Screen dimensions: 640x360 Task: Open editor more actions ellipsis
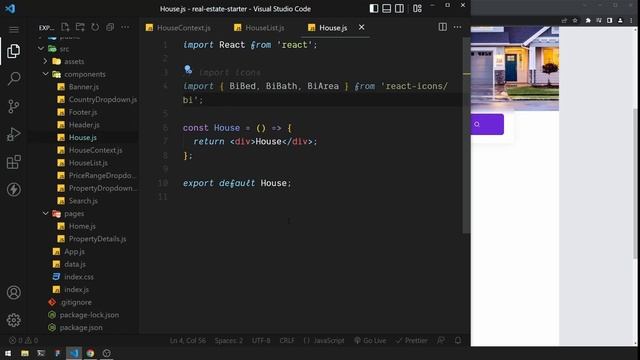tap(457, 27)
